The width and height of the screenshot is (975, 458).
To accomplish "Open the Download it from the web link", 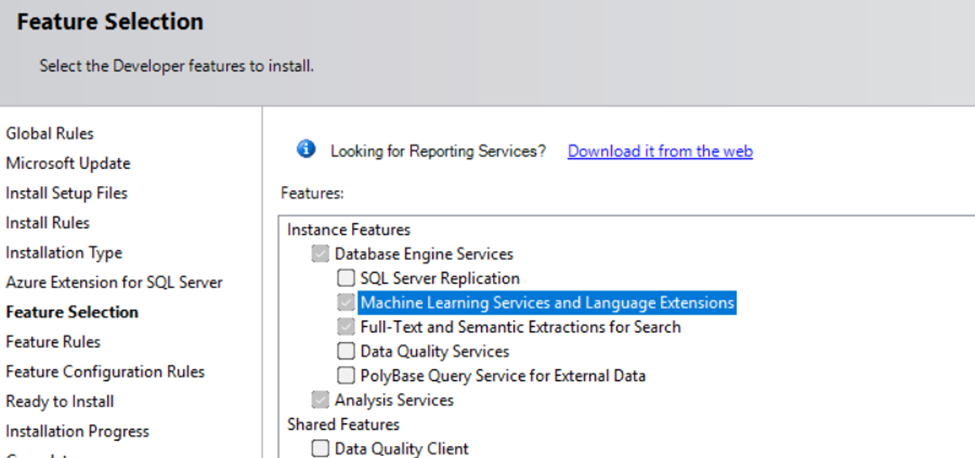I will point(660,151).
